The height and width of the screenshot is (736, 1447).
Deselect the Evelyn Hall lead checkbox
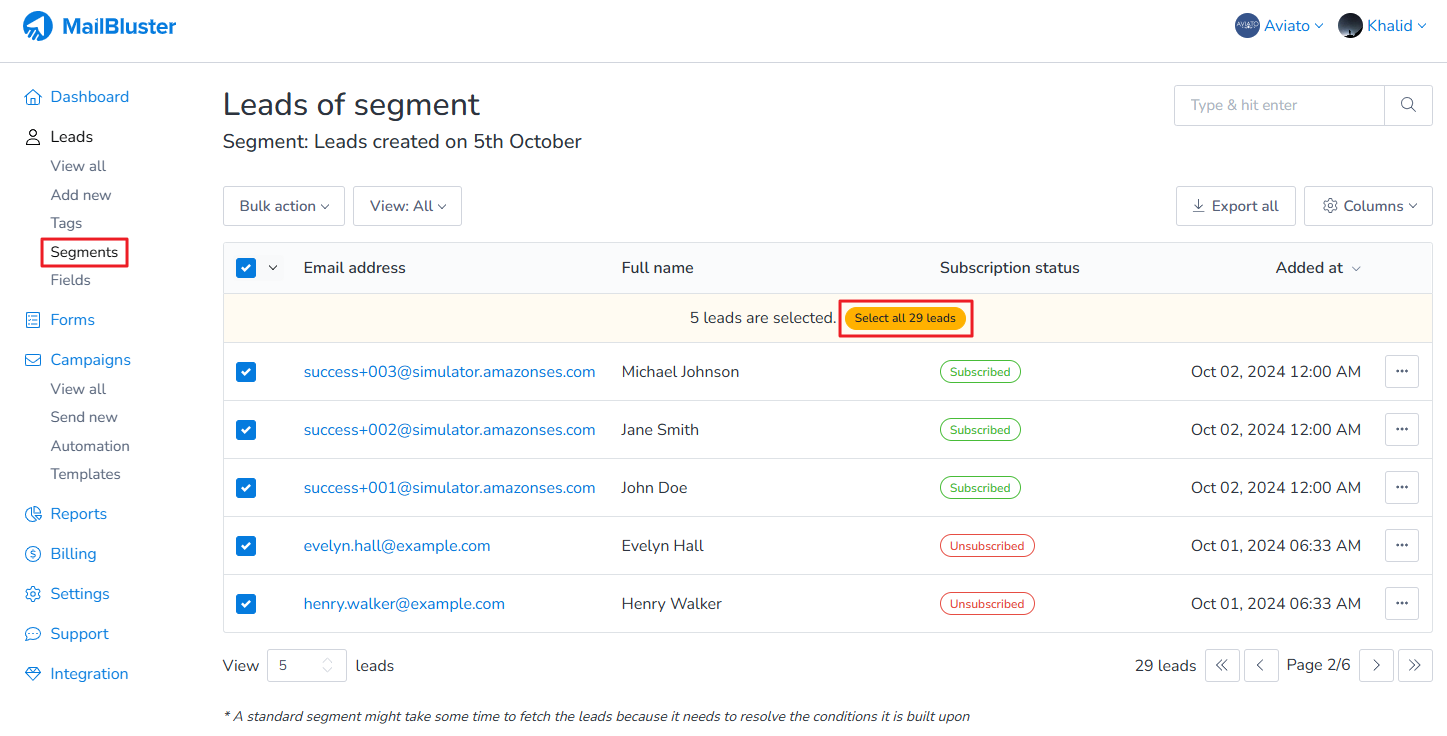[246, 546]
